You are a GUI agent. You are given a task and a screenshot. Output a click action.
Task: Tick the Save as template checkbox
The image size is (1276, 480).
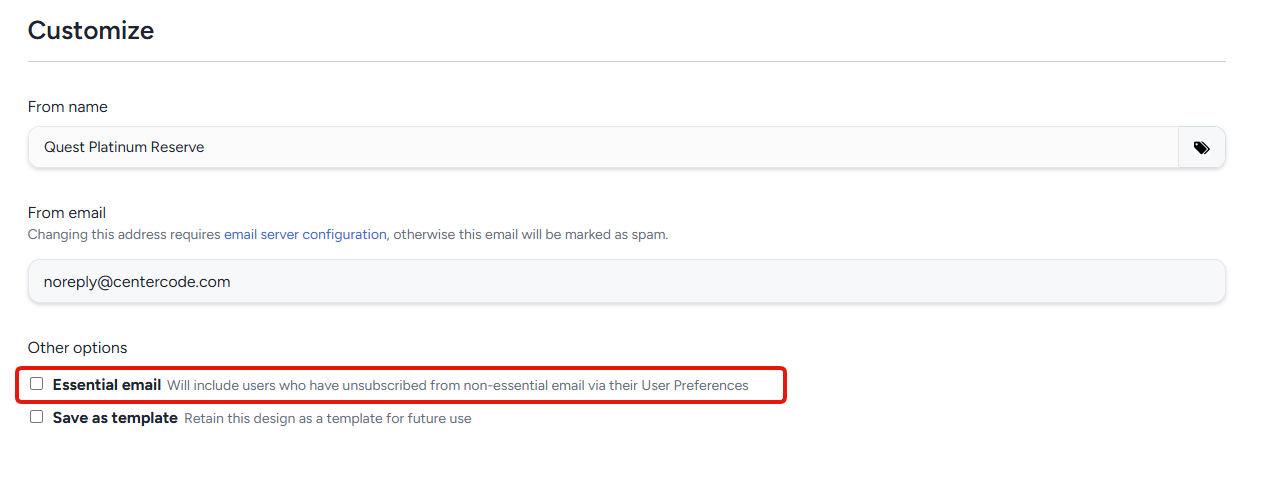[x=37, y=417]
